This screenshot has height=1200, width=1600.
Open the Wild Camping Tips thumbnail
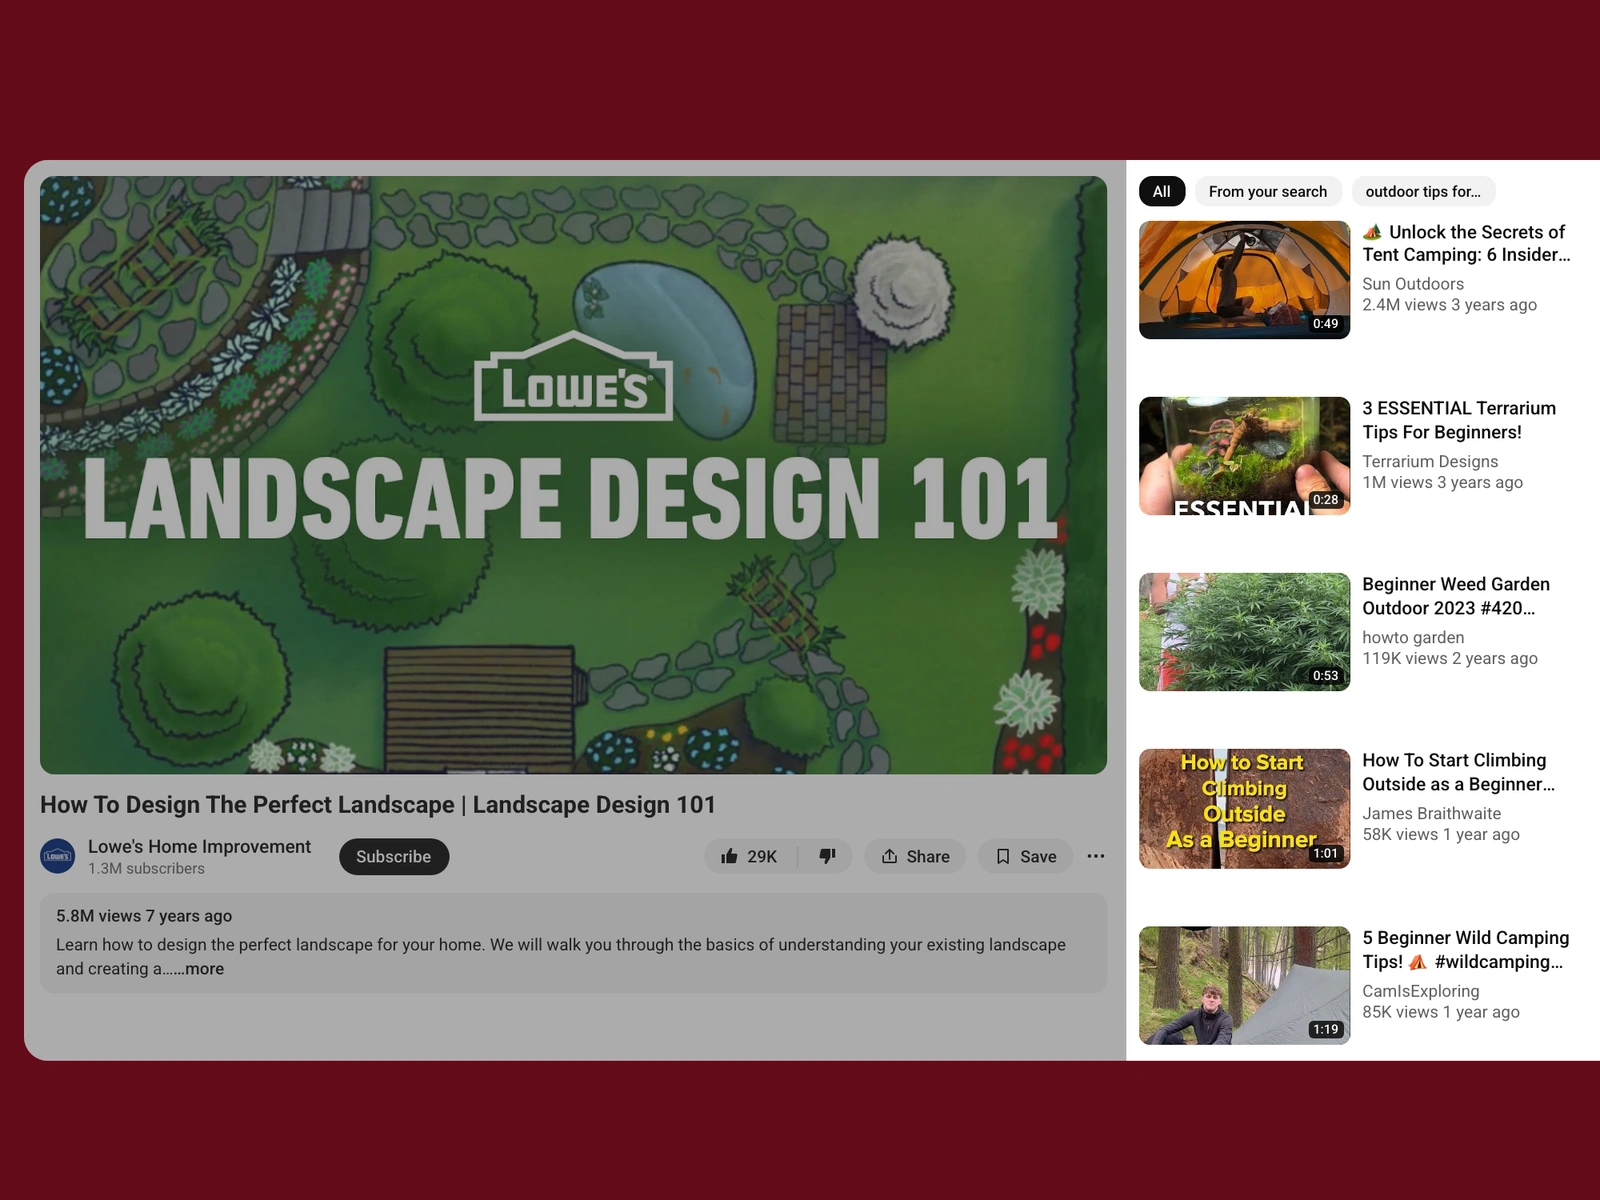tap(1244, 985)
